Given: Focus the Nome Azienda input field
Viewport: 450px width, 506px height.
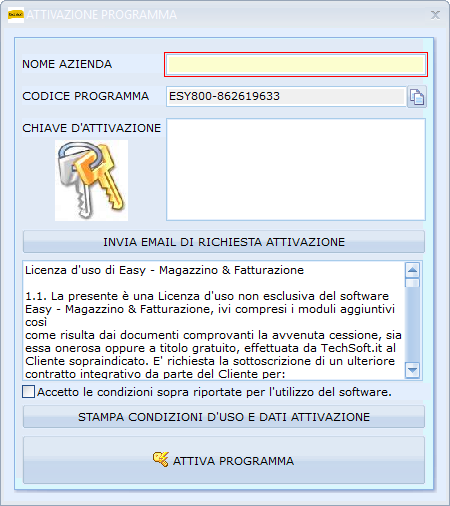Looking at the screenshot, I should 296,64.
